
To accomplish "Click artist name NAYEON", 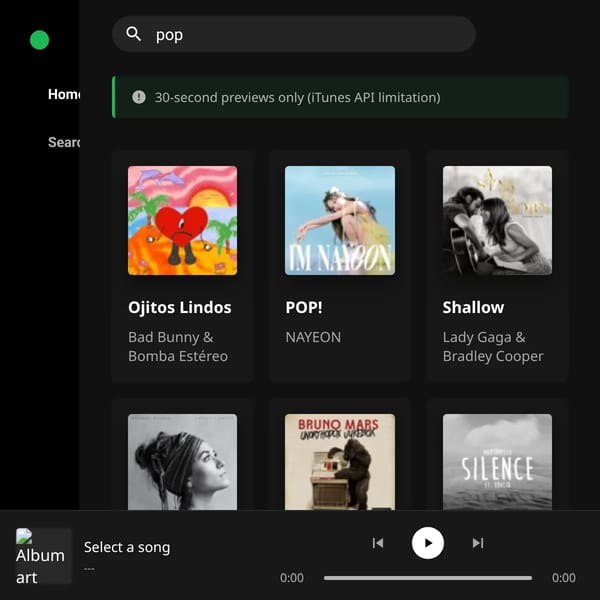I will pyautogui.click(x=313, y=337).
